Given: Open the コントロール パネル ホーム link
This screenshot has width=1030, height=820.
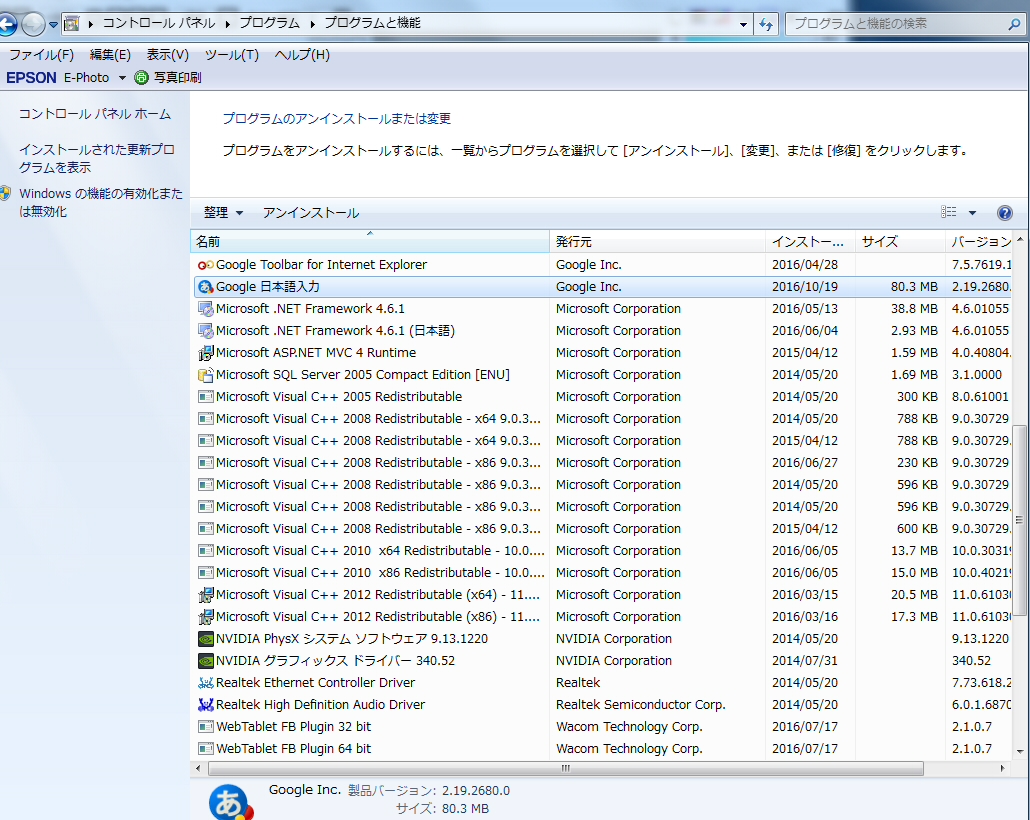Looking at the screenshot, I should point(95,114).
